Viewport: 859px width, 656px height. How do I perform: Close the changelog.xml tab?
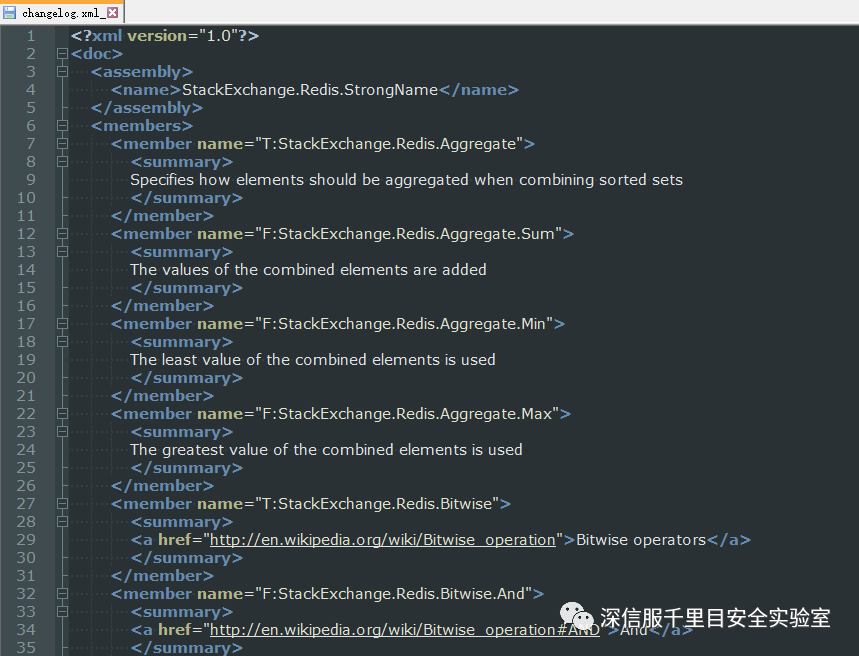tap(112, 13)
